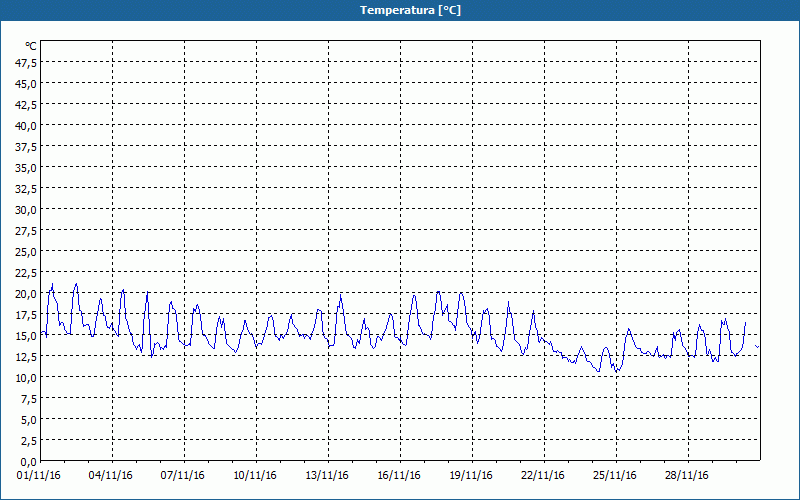Screen dimensions: 800x500
Task: Select the 22,5 axis label
Action: point(27,272)
